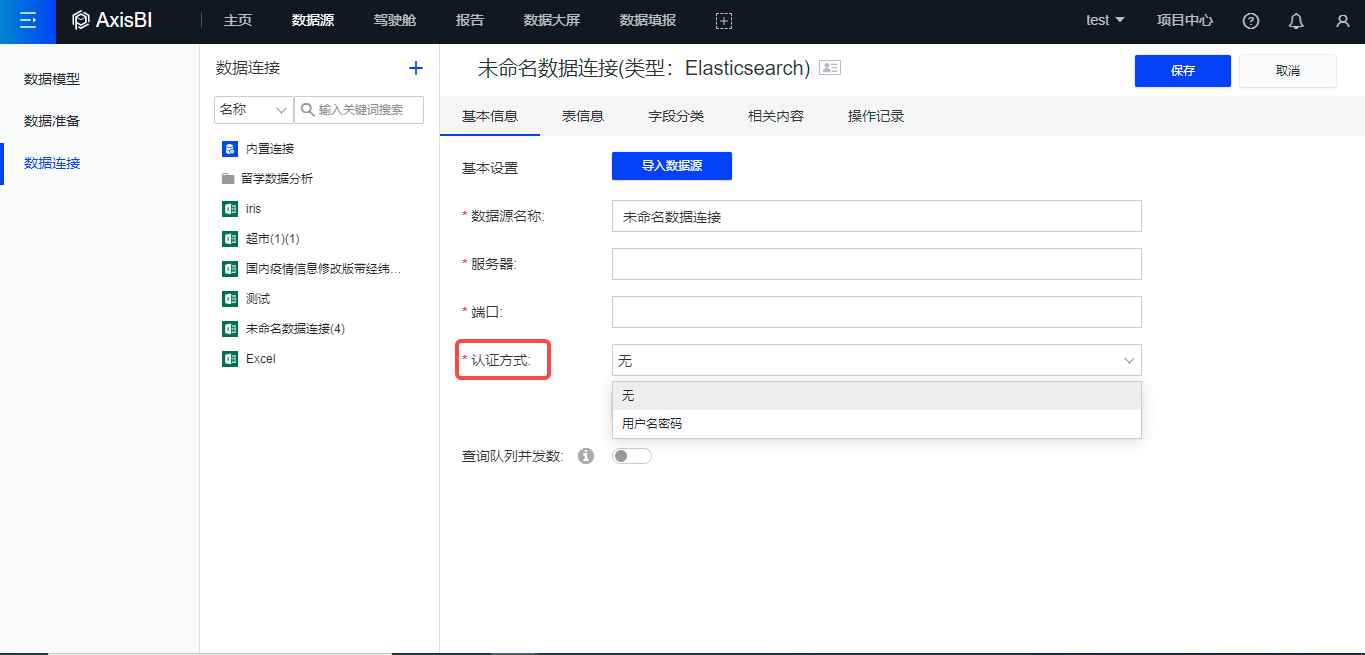Switch to the 表信息 tab
The width and height of the screenshot is (1365, 655).
(583, 116)
